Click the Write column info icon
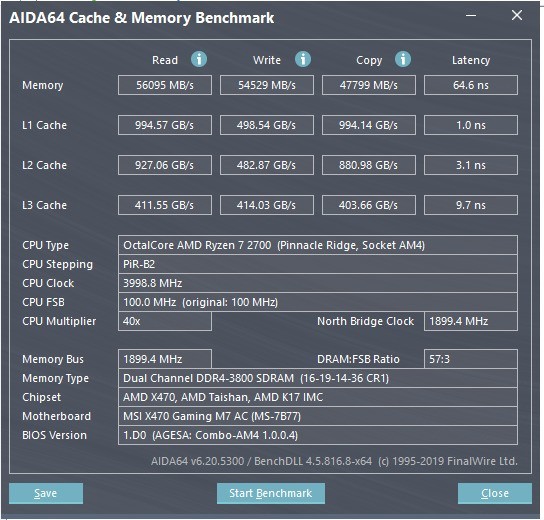This screenshot has height=520, width=544. click(x=303, y=59)
